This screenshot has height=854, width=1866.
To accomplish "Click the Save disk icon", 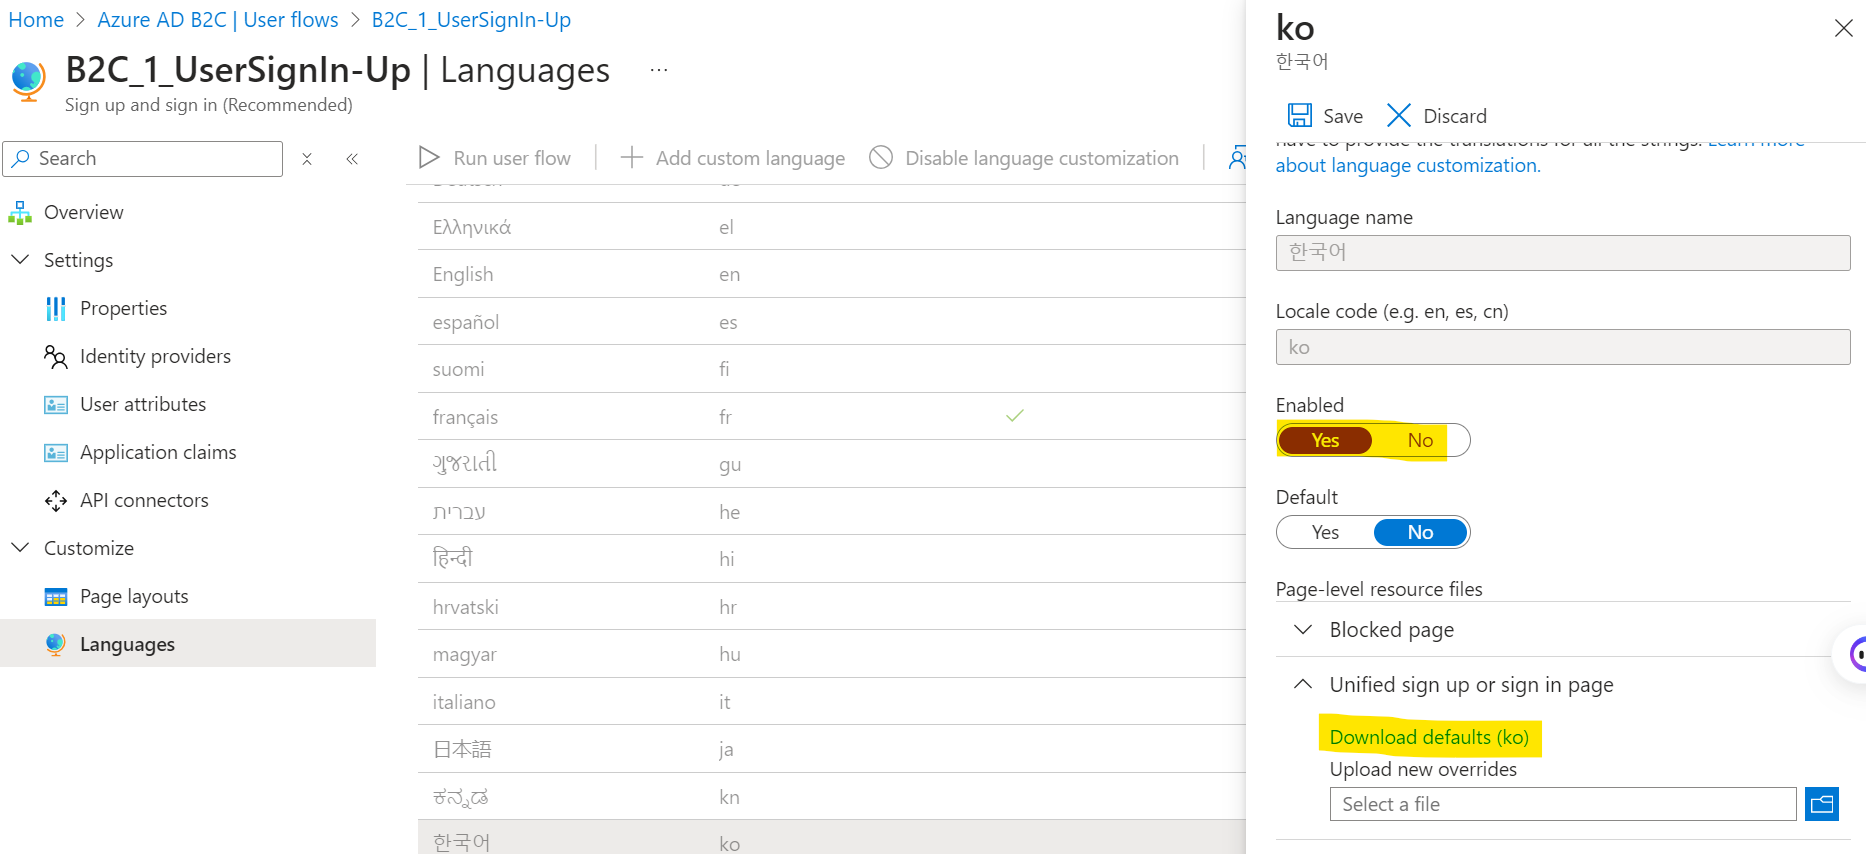I will point(1299,115).
